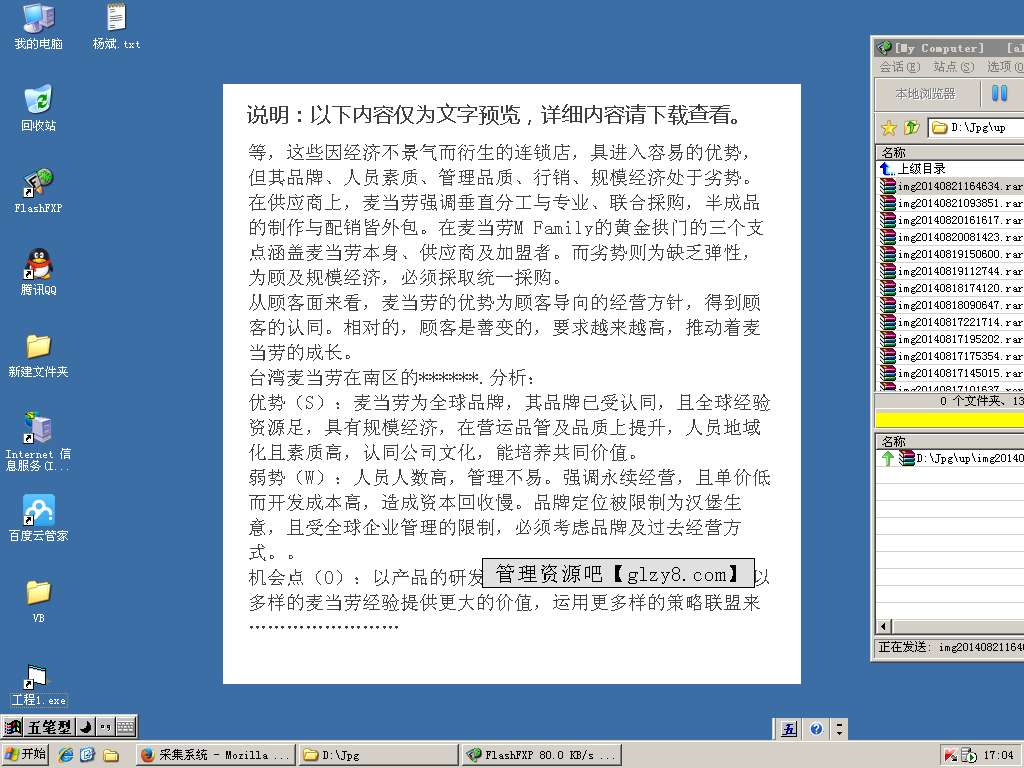Image resolution: width=1024 pixels, height=768 pixels.
Task: Open the 会话 menu in FlashFXP
Action: click(x=899, y=67)
